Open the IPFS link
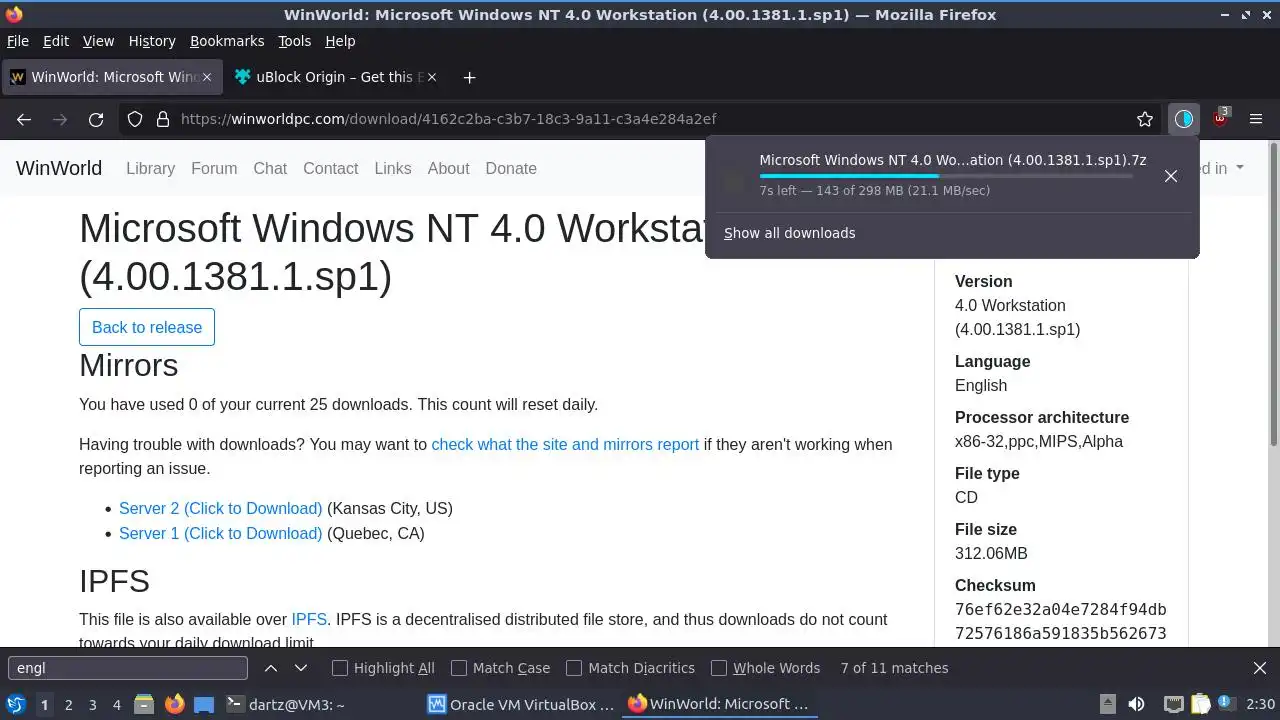1280x720 pixels. point(309,619)
